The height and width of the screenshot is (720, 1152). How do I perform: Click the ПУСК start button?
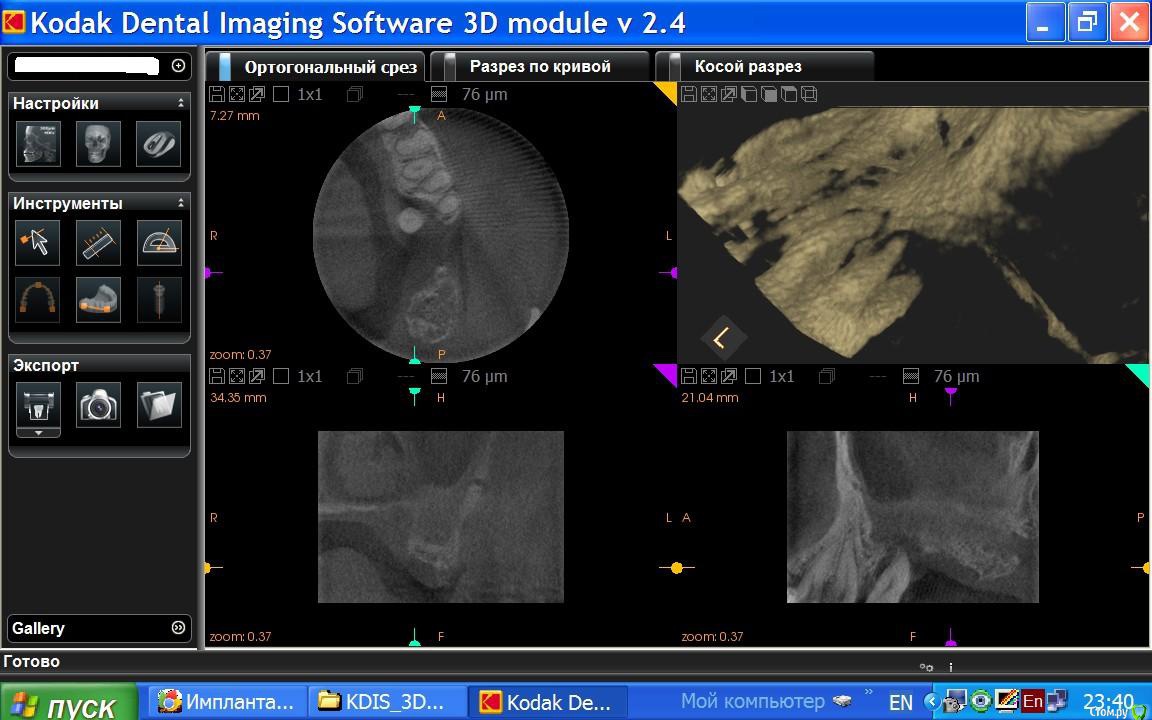pyautogui.click(x=69, y=704)
